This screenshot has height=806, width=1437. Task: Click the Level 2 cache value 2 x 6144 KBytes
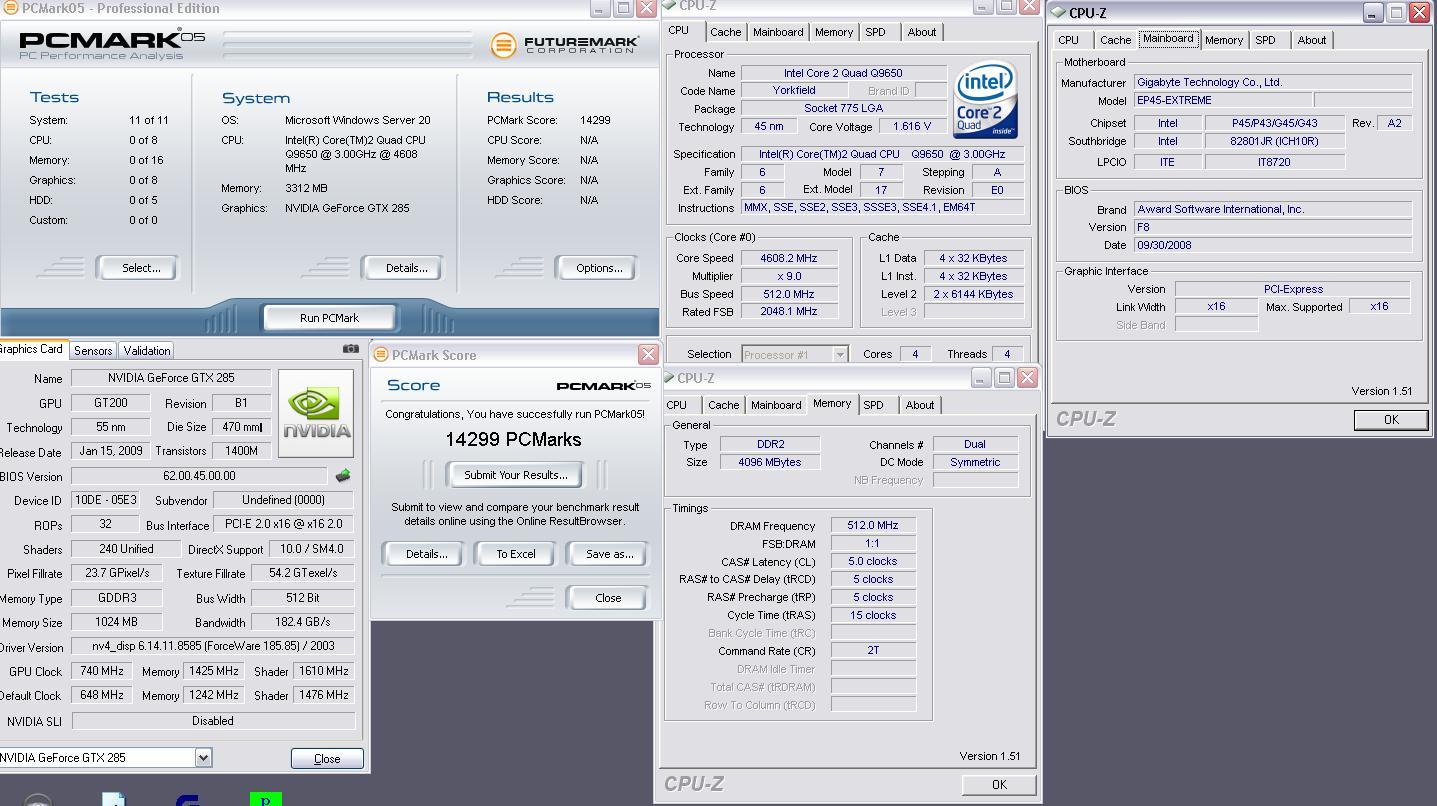coord(974,294)
